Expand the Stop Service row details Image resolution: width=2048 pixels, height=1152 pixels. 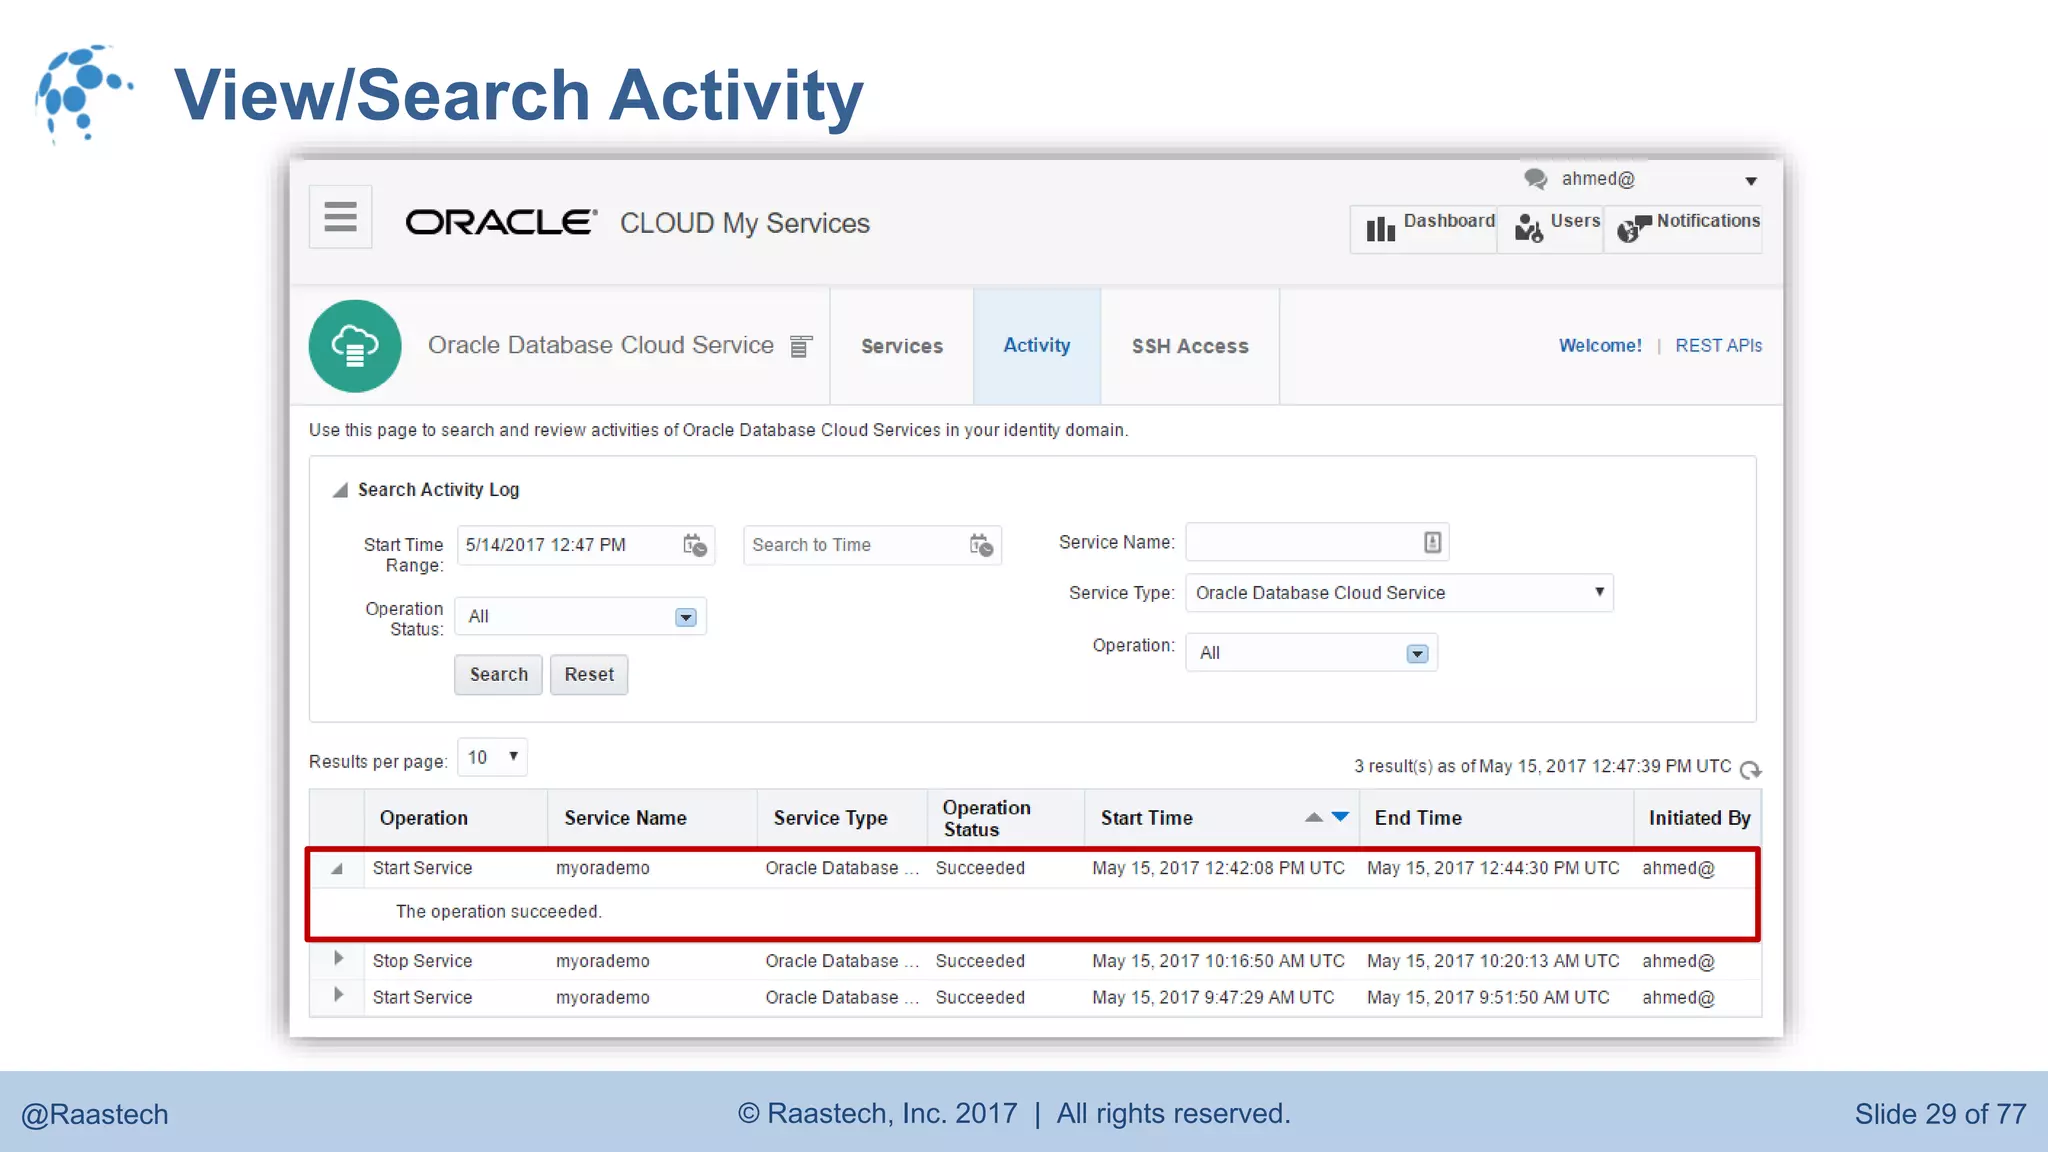tap(338, 959)
